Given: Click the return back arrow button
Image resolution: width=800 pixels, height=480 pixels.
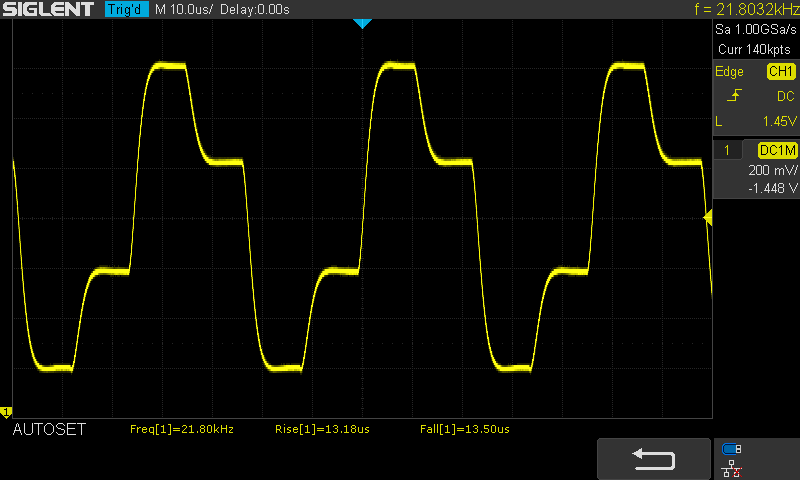Looking at the screenshot, I should [654, 459].
